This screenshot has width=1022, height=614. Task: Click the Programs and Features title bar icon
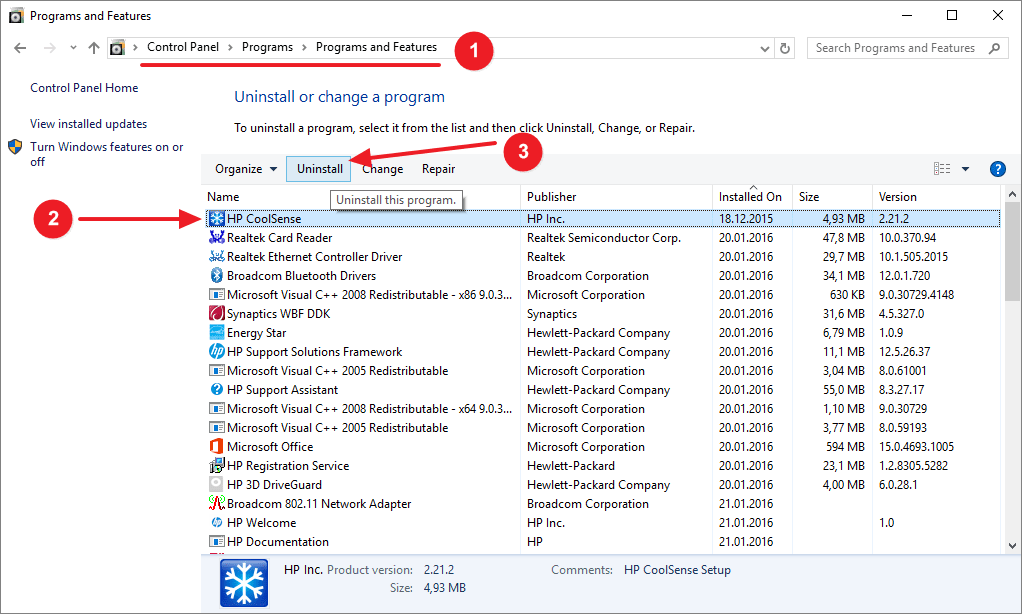pos(16,16)
